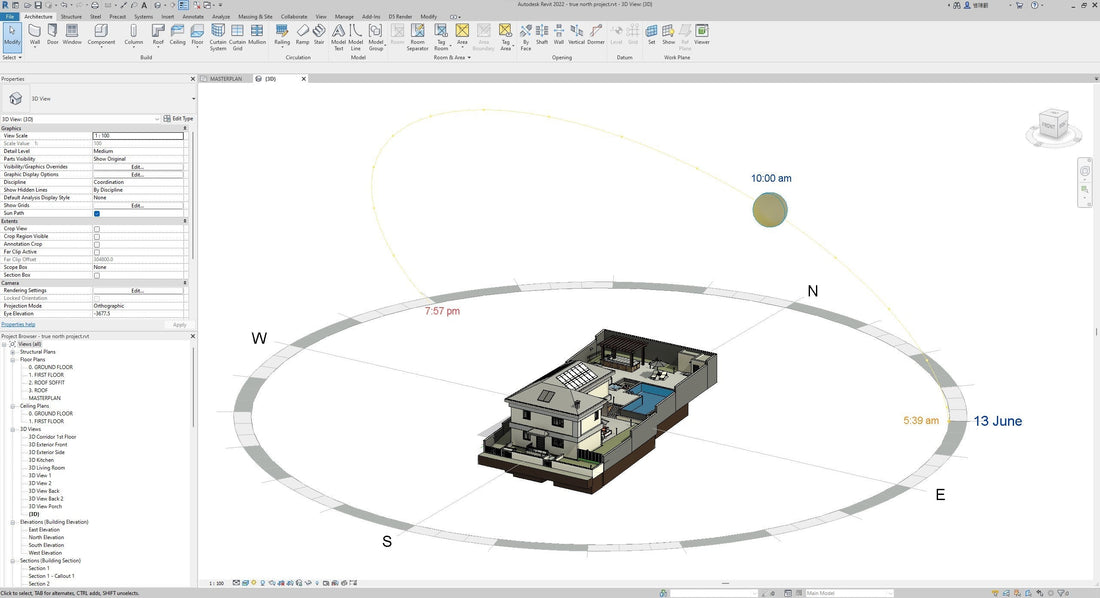Click Edit for Visibility/Graphics Overrides

[137, 167]
